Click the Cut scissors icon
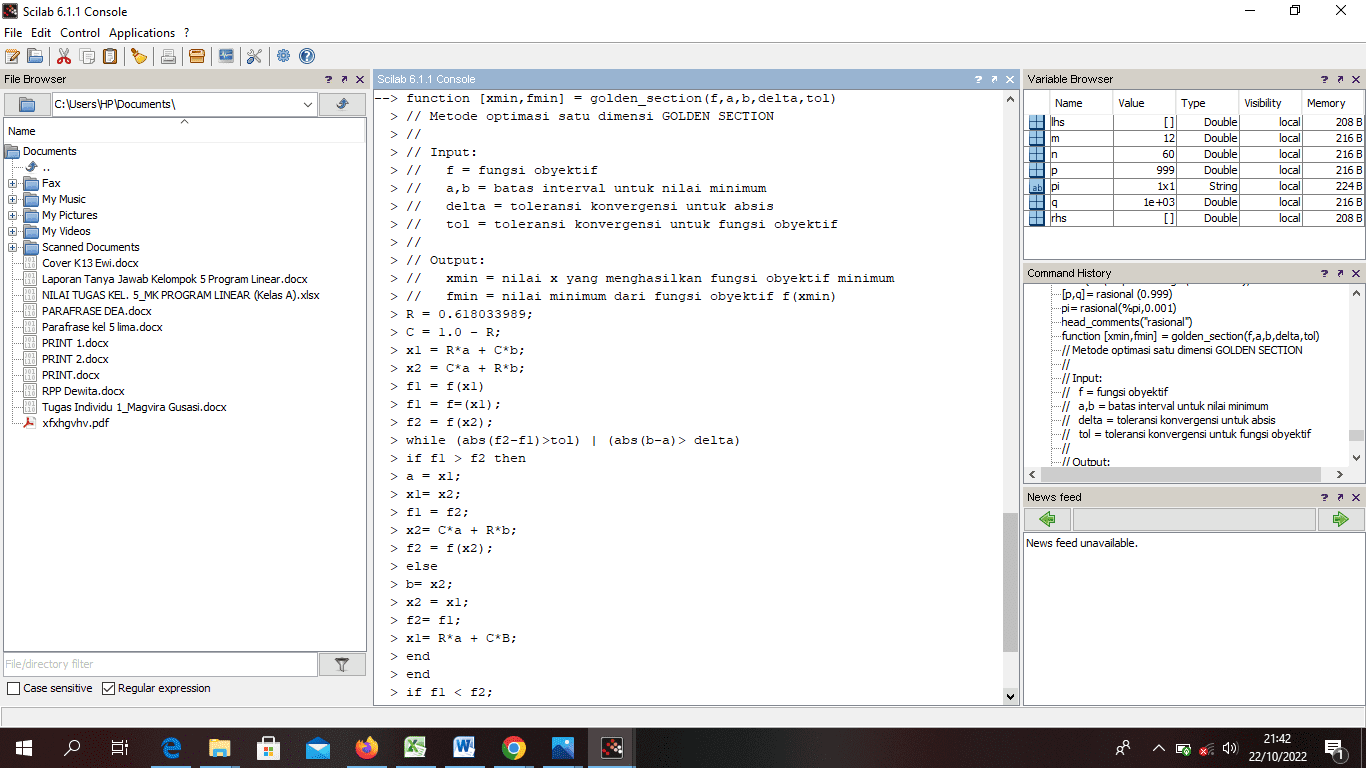Viewport: 1366px width, 768px height. point(64,56)
